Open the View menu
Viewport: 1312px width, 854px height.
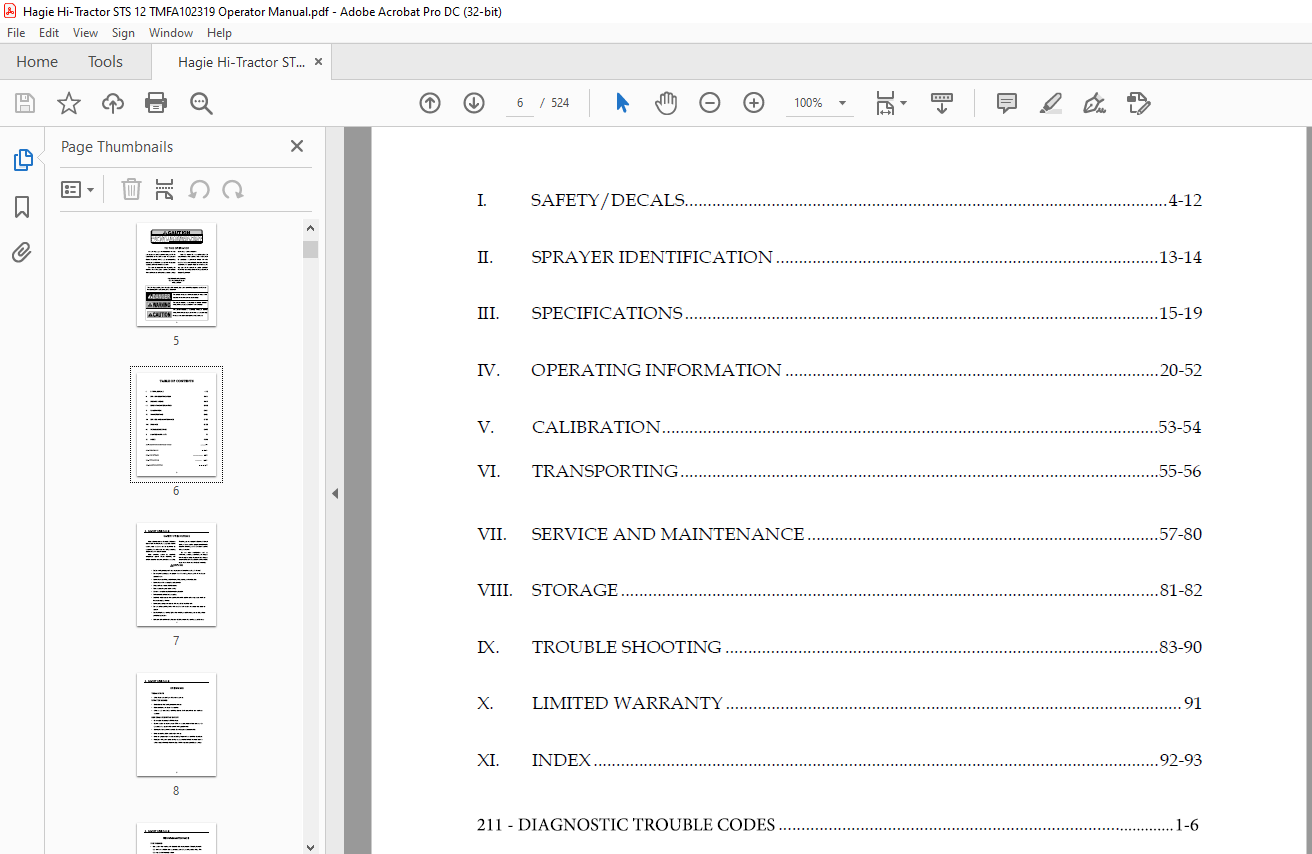pos(86,33)
